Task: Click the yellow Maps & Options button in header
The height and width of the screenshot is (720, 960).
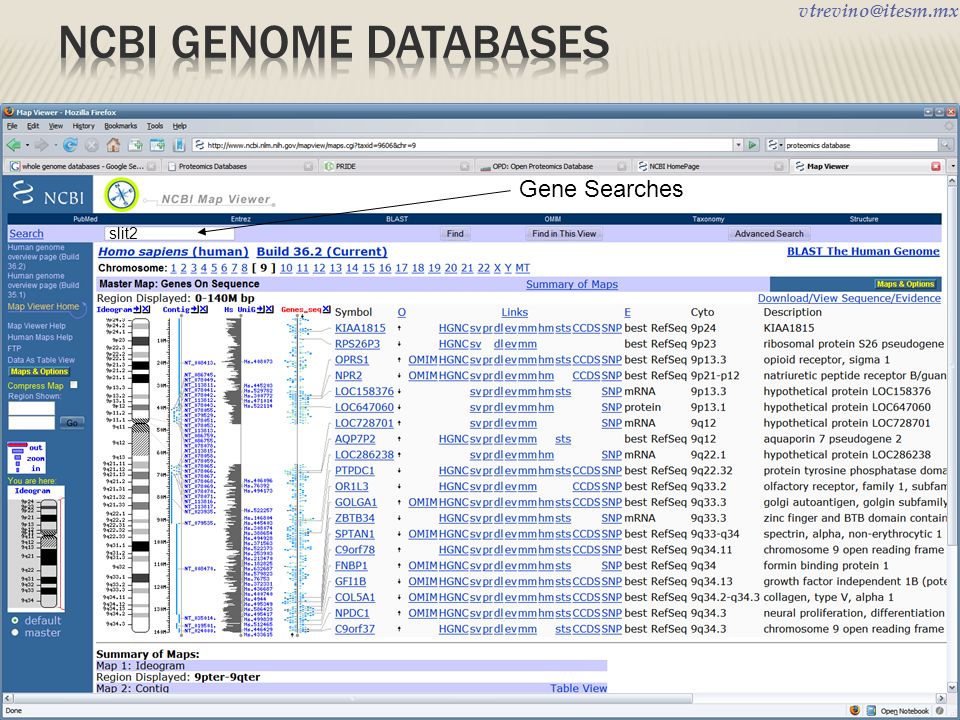Action: (906, 284)
